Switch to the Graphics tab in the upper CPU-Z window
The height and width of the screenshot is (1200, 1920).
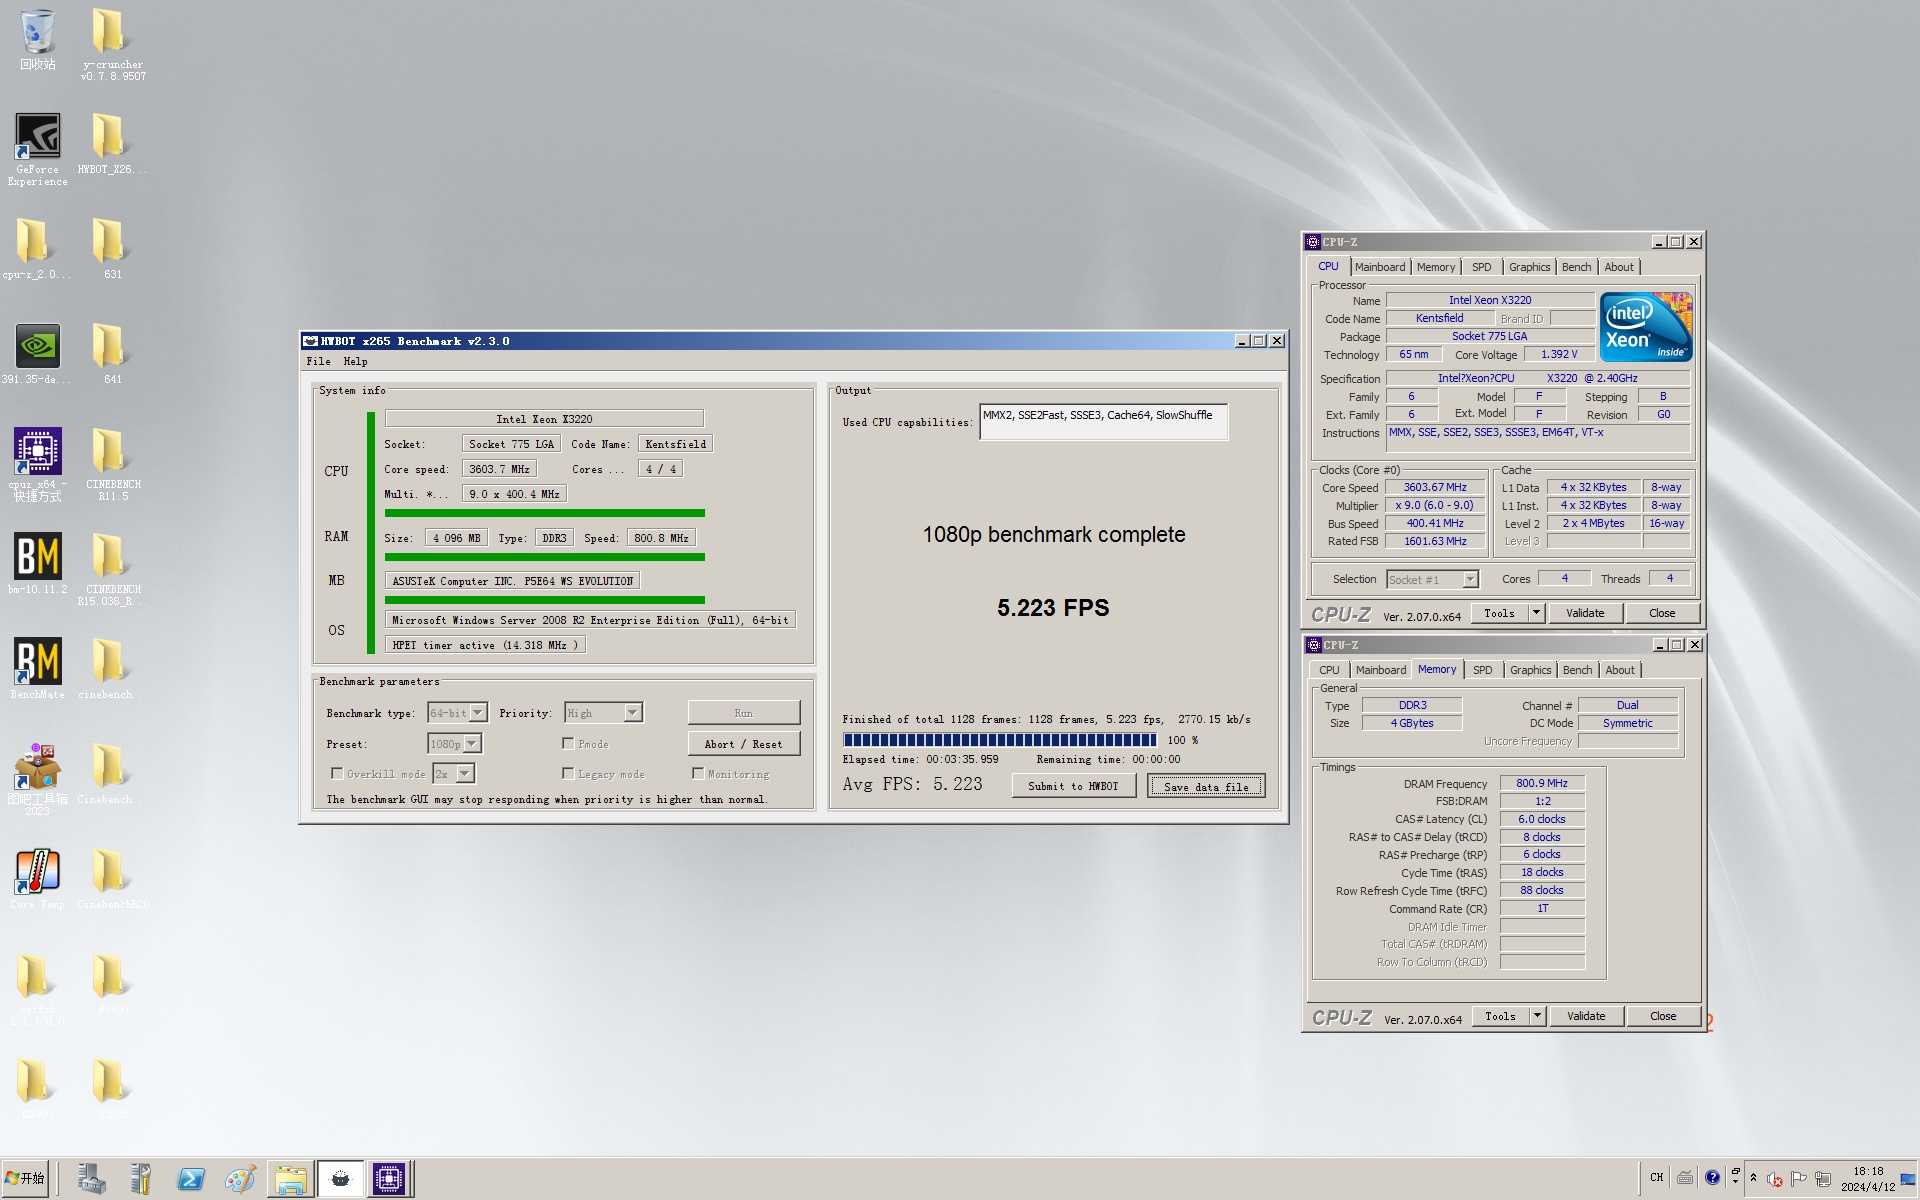pyautogui.click(x=1529, y=267)
